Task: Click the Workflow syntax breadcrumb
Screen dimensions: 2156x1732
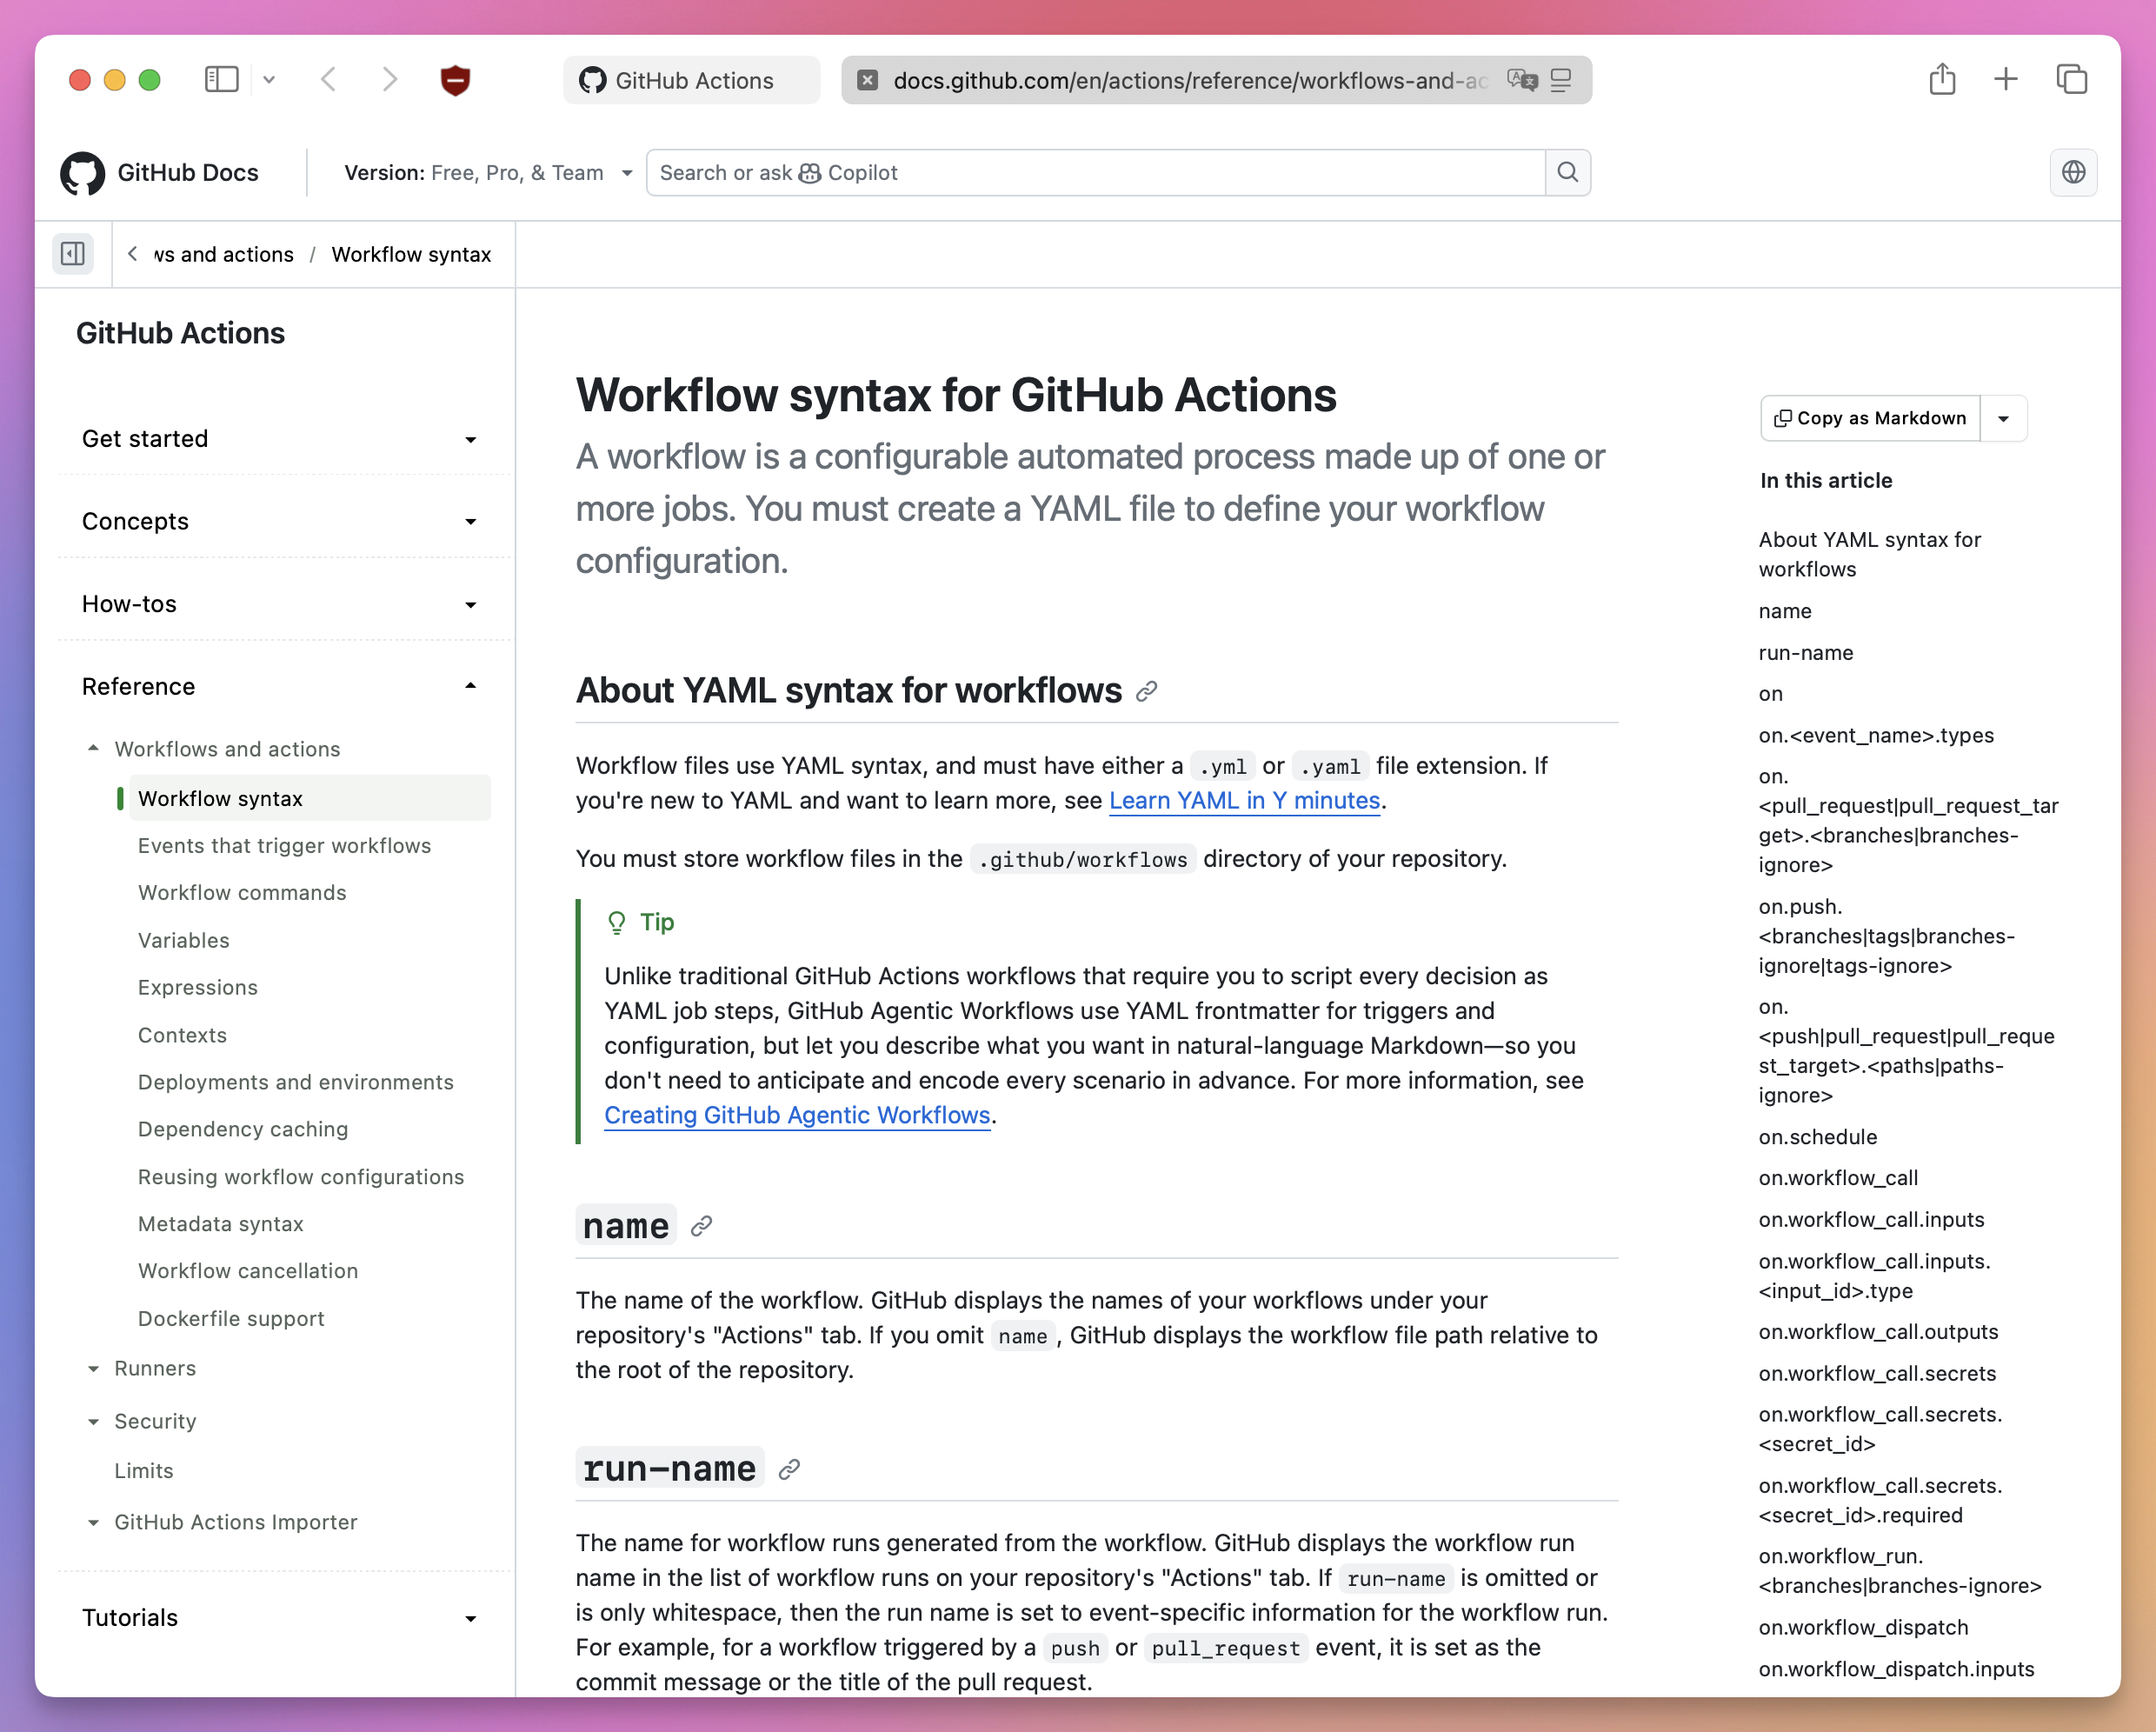Action: [x=411, y=254]
